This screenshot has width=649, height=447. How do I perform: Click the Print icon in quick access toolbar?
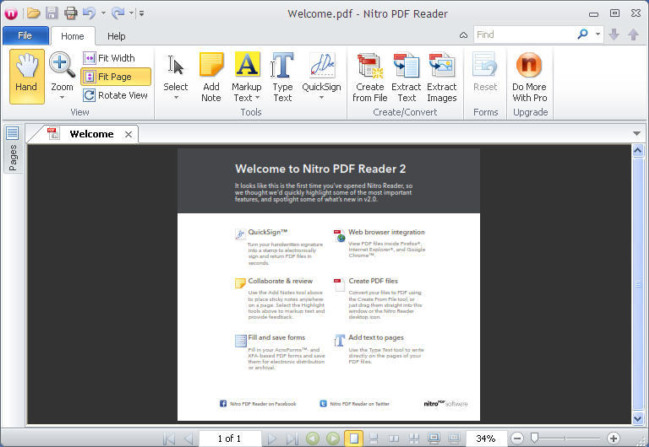(71, 13)
